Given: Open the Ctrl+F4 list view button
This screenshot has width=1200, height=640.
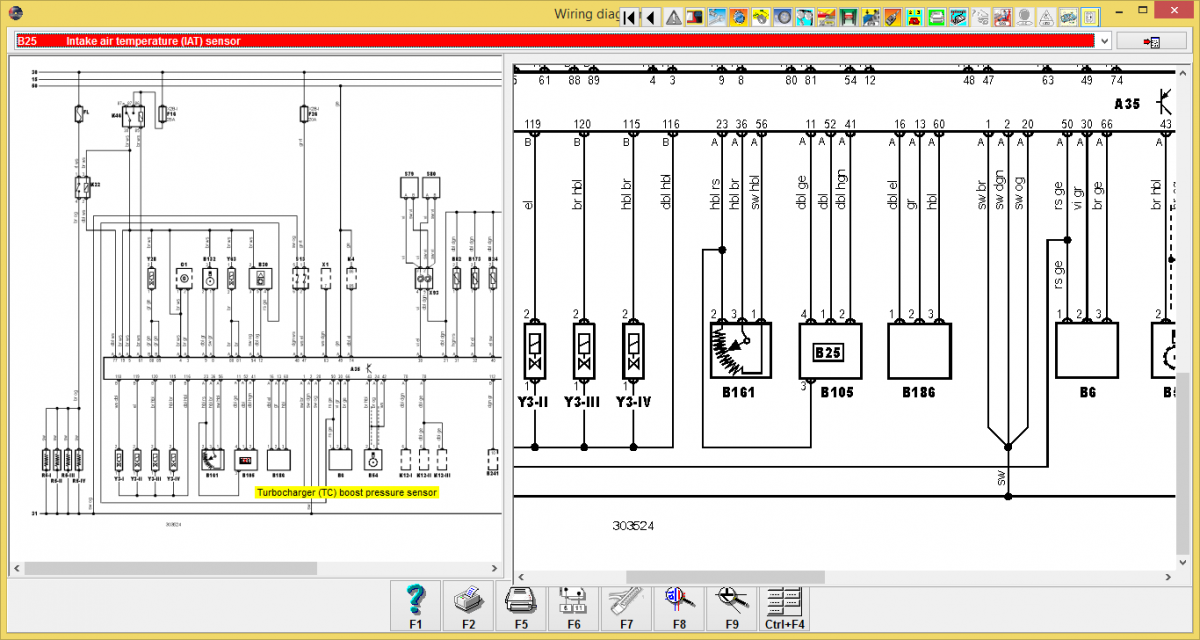Looking at the screenshot, I should pos(785,608).
